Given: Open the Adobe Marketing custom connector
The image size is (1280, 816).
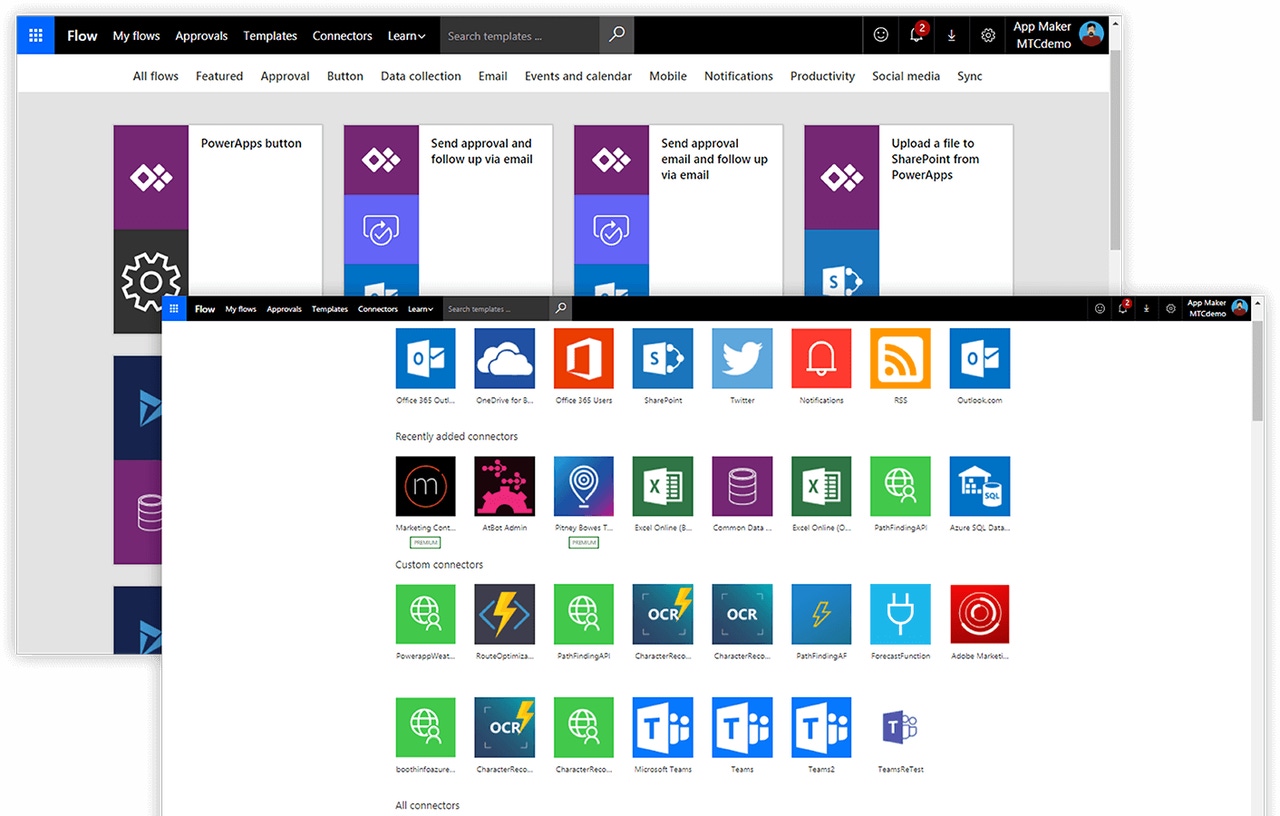Looking at the screenshot, I should pyautogui.click(x=979, y=614).
